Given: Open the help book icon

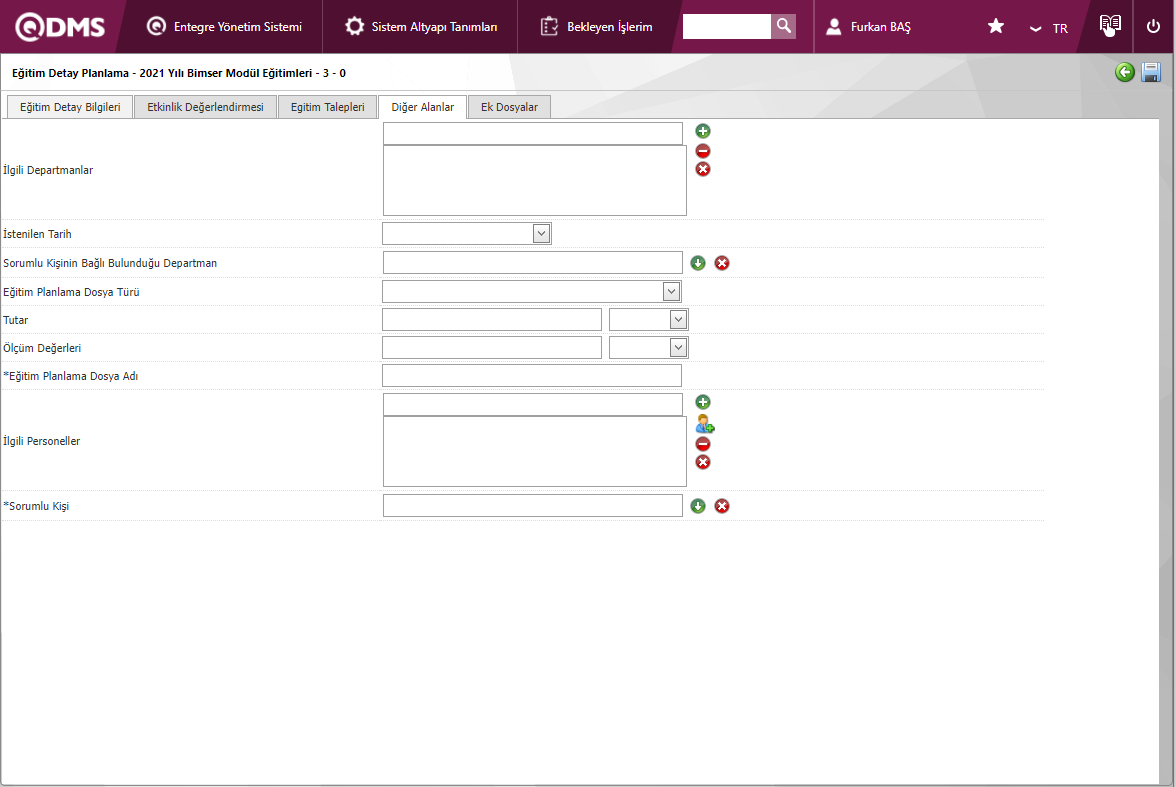Looking at the screenshot, I should 1109,26.
